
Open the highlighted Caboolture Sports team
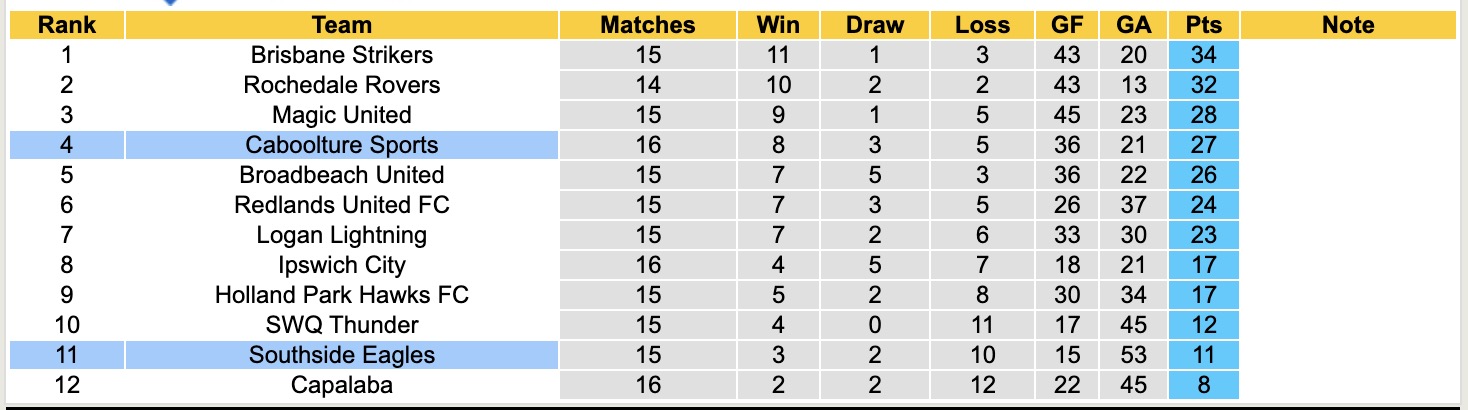pyautogui.click(x=342, y=145)
